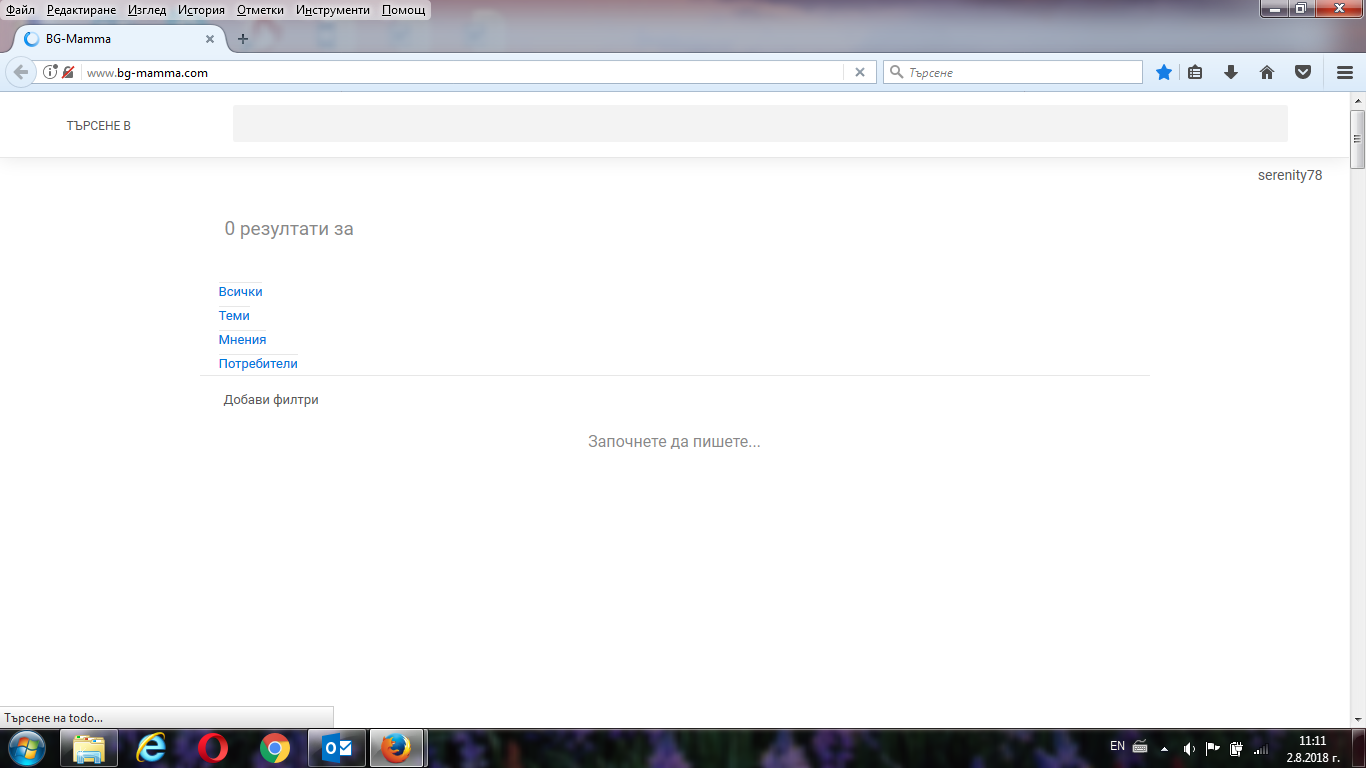Launch Opera from the taskbar
The height and width of the screenshot is (768, 1366).
pos(212,748)
